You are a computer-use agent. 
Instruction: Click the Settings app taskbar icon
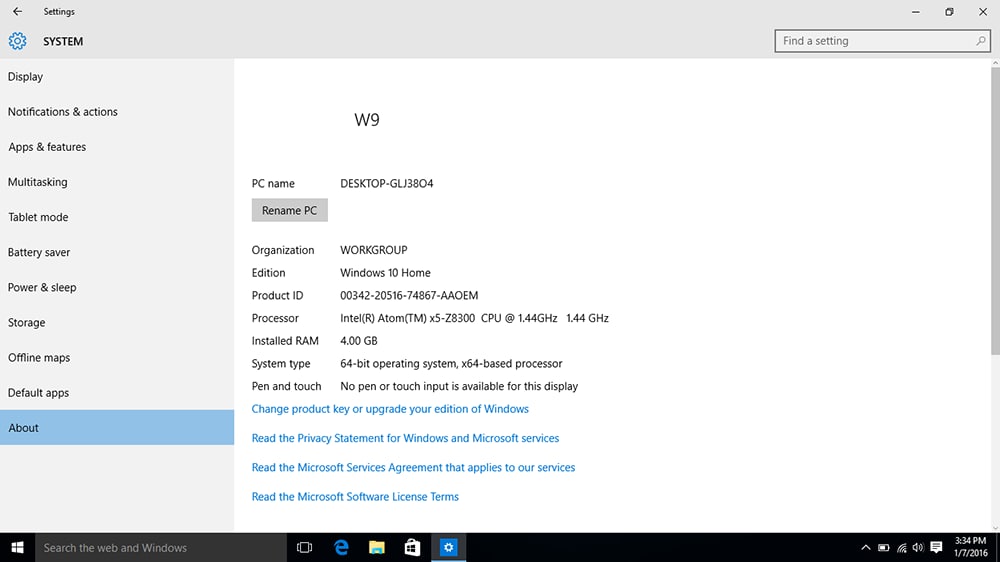(x=448, y=548)
